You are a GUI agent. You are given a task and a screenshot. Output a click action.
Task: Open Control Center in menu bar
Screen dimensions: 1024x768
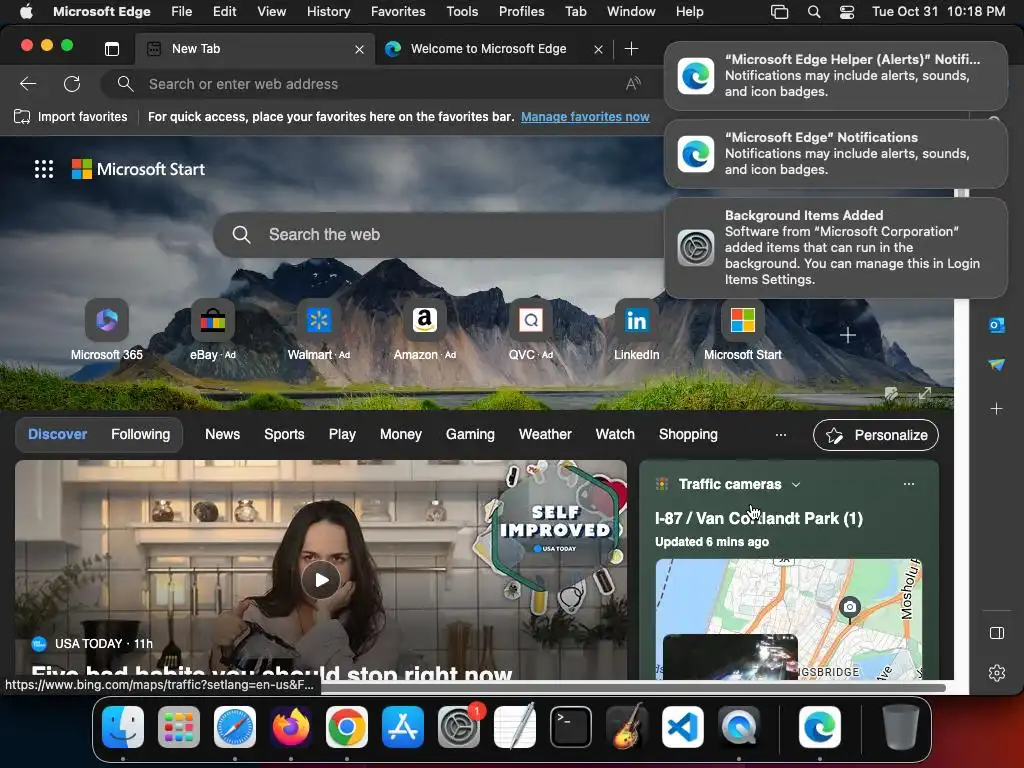[846, 12]
